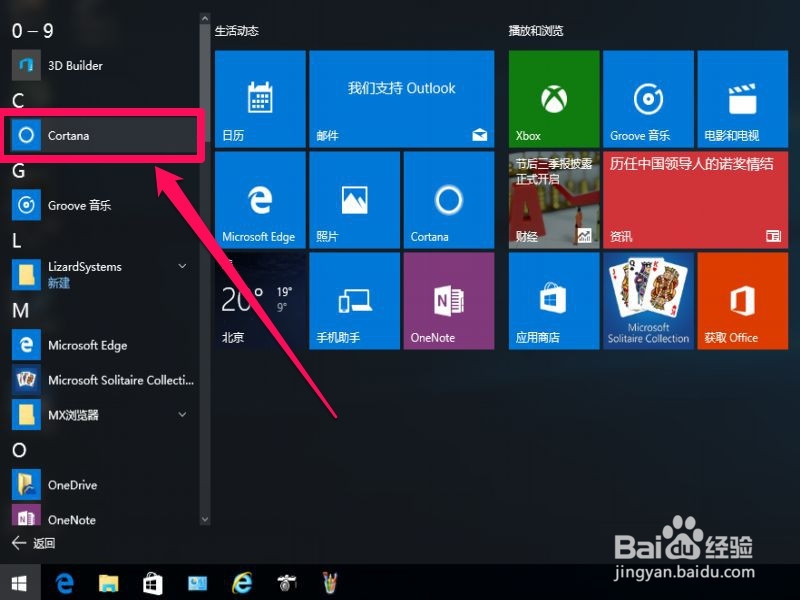Screen dimensions: 800x600
Task: Open the Groove 音乐 tile
Action: (648, 99)
